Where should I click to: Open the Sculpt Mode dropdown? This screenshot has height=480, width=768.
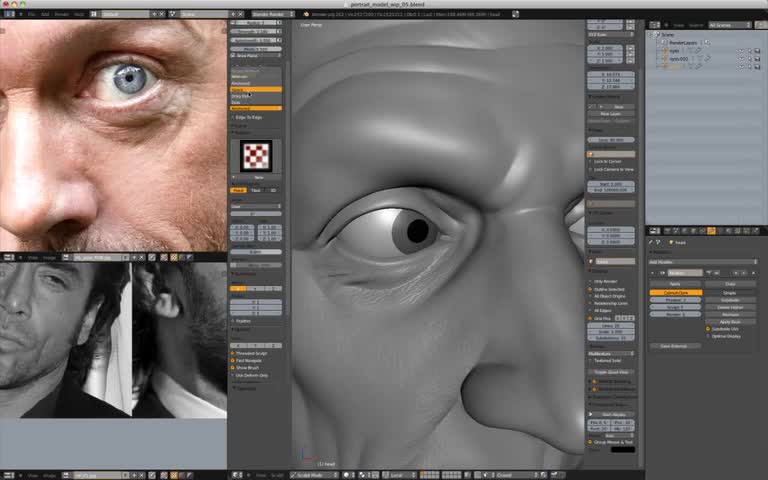click(314, 475)
